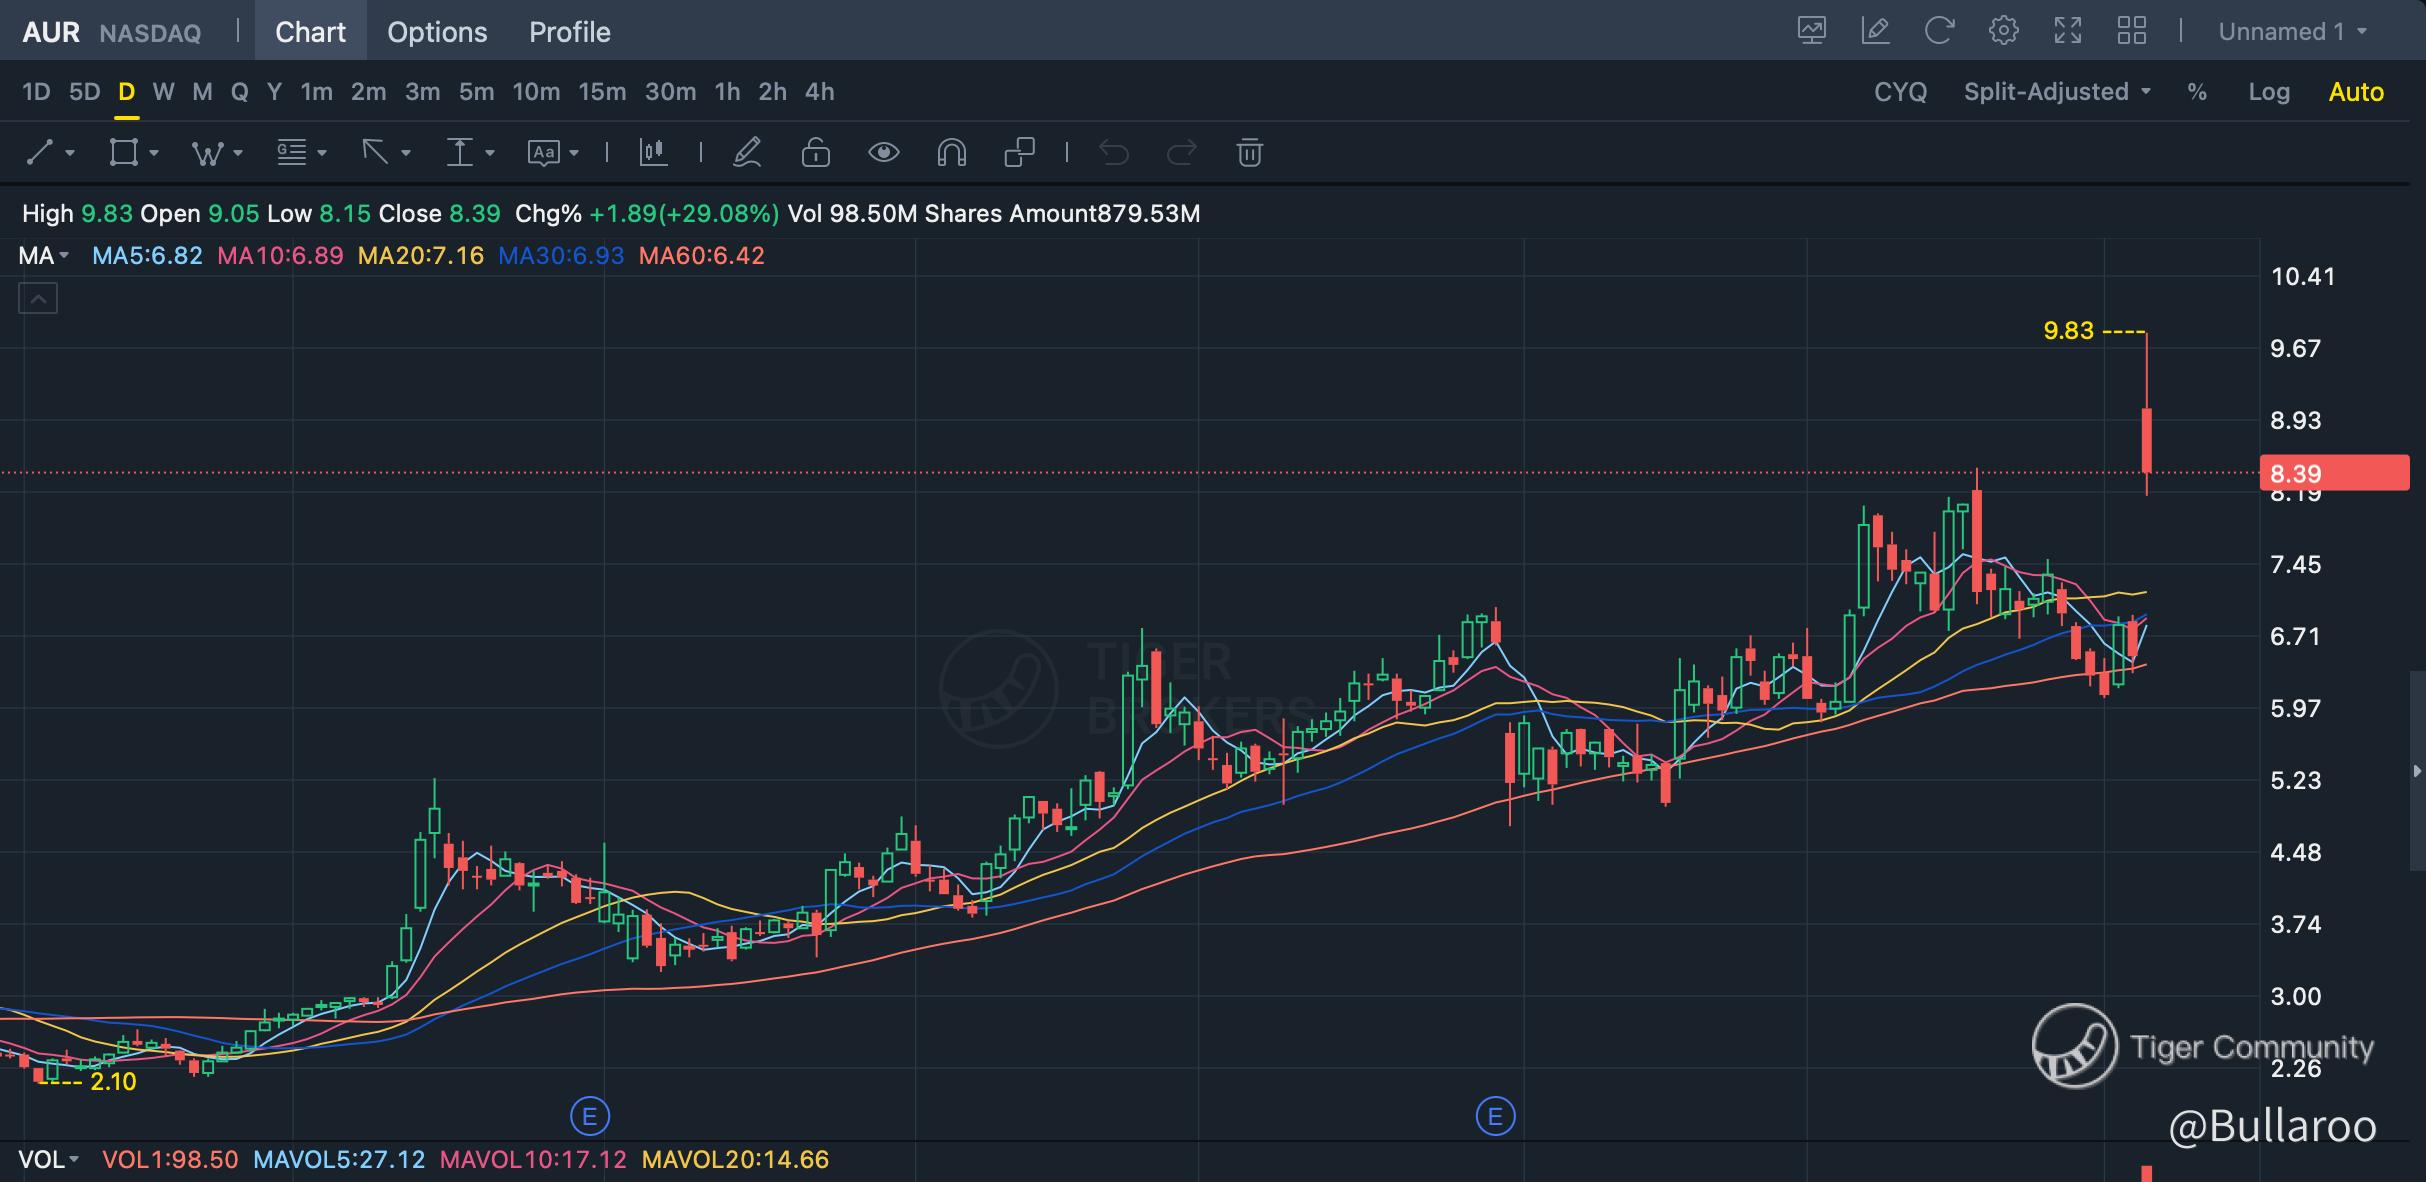Viewport: 2426px width, 1182px height.
Task: Click the magnet snap mode icon
Action: tap(951, 153)
